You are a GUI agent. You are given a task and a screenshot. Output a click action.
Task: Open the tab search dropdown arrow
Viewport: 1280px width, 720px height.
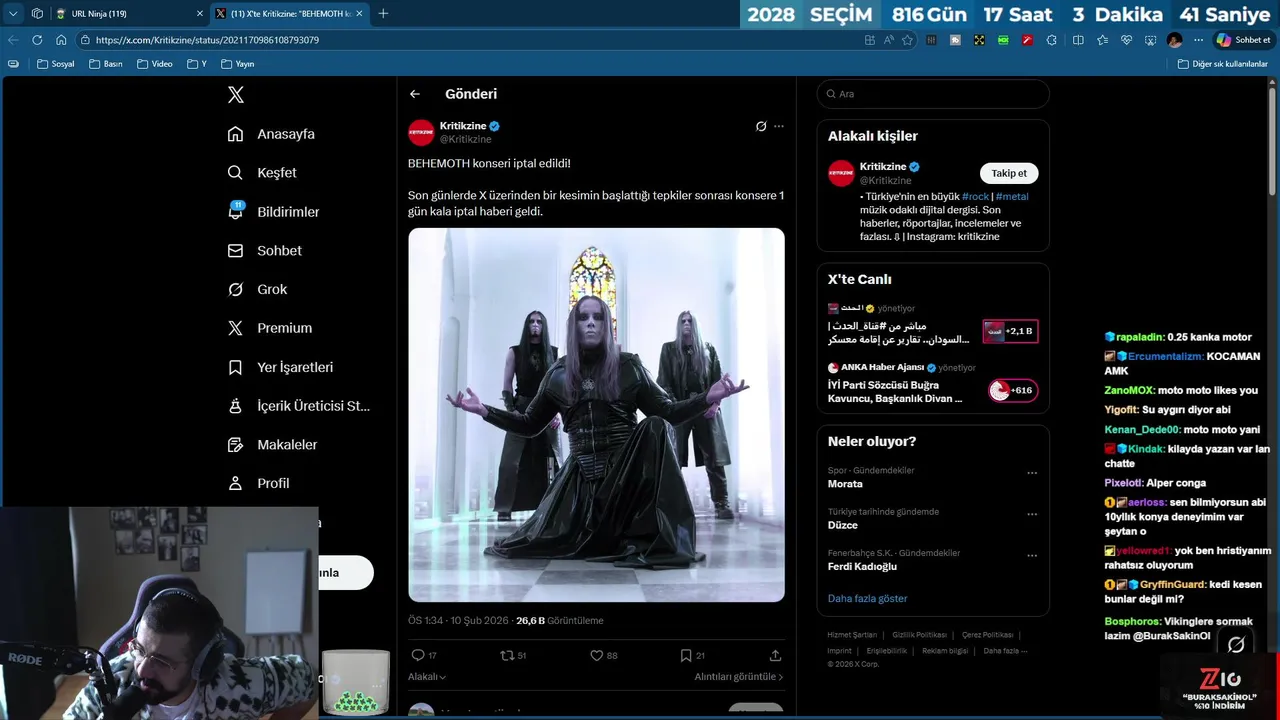(x=13, y=14)
